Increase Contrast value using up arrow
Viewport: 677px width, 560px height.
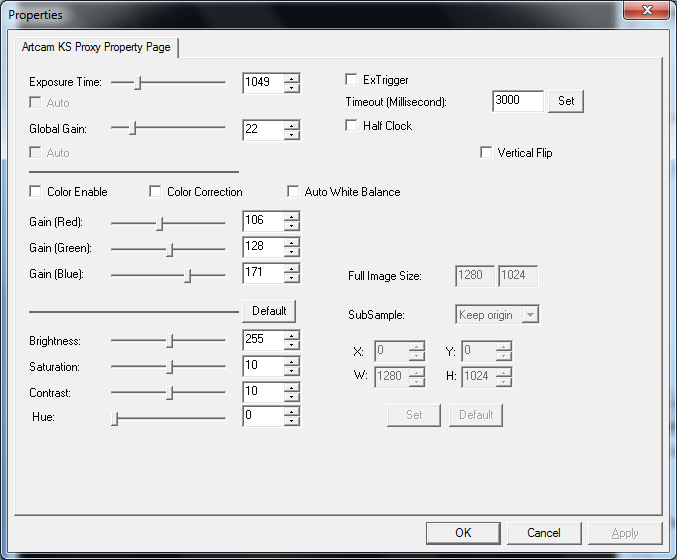tap(292, 388)
